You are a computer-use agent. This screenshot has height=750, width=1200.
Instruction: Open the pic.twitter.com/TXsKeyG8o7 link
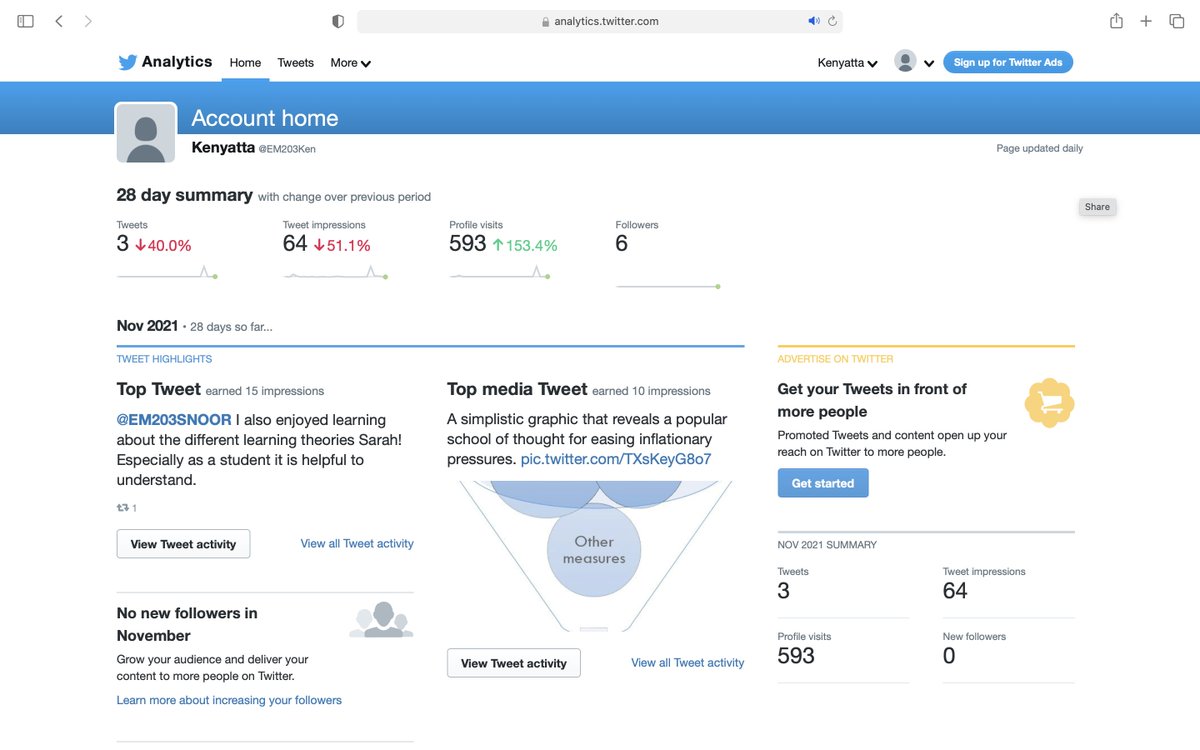pyautogui.click(x=616, y=459)
